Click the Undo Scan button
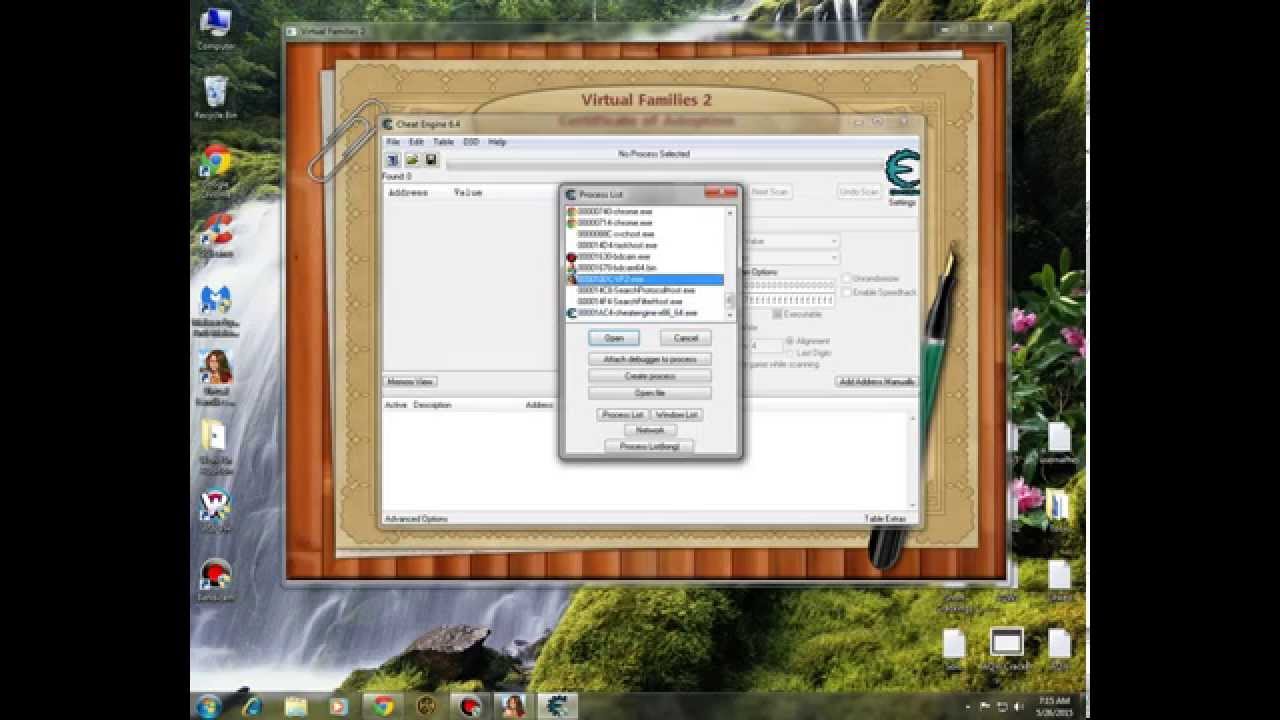Viewport: 1280px width, 720px height. coord(859,191)
